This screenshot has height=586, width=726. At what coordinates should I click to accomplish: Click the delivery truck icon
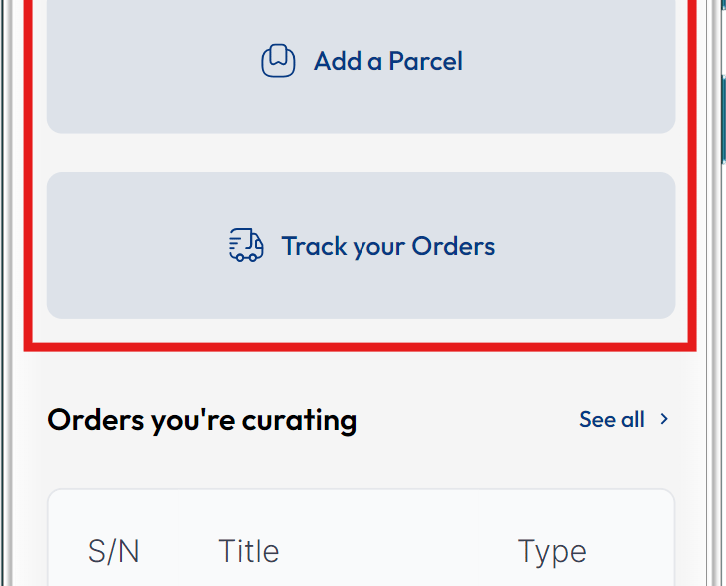(x=246, y=245)
